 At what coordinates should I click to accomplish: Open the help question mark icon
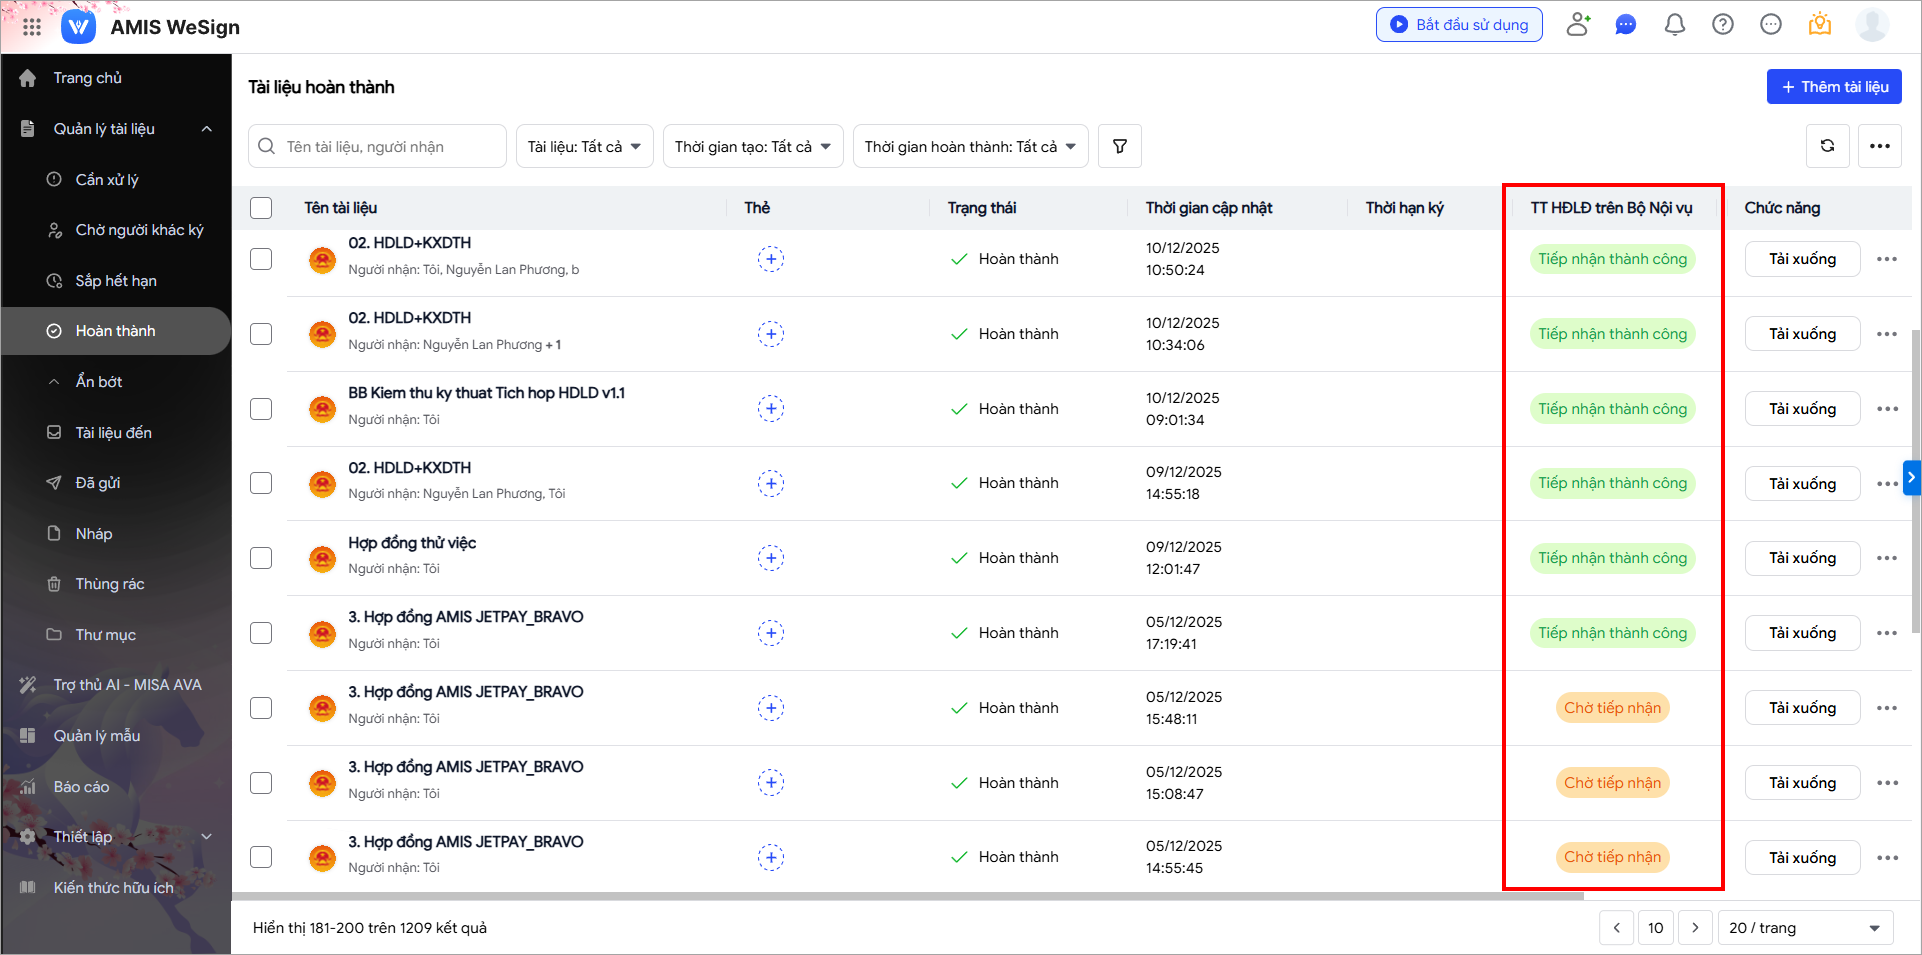click(1722, 25)
